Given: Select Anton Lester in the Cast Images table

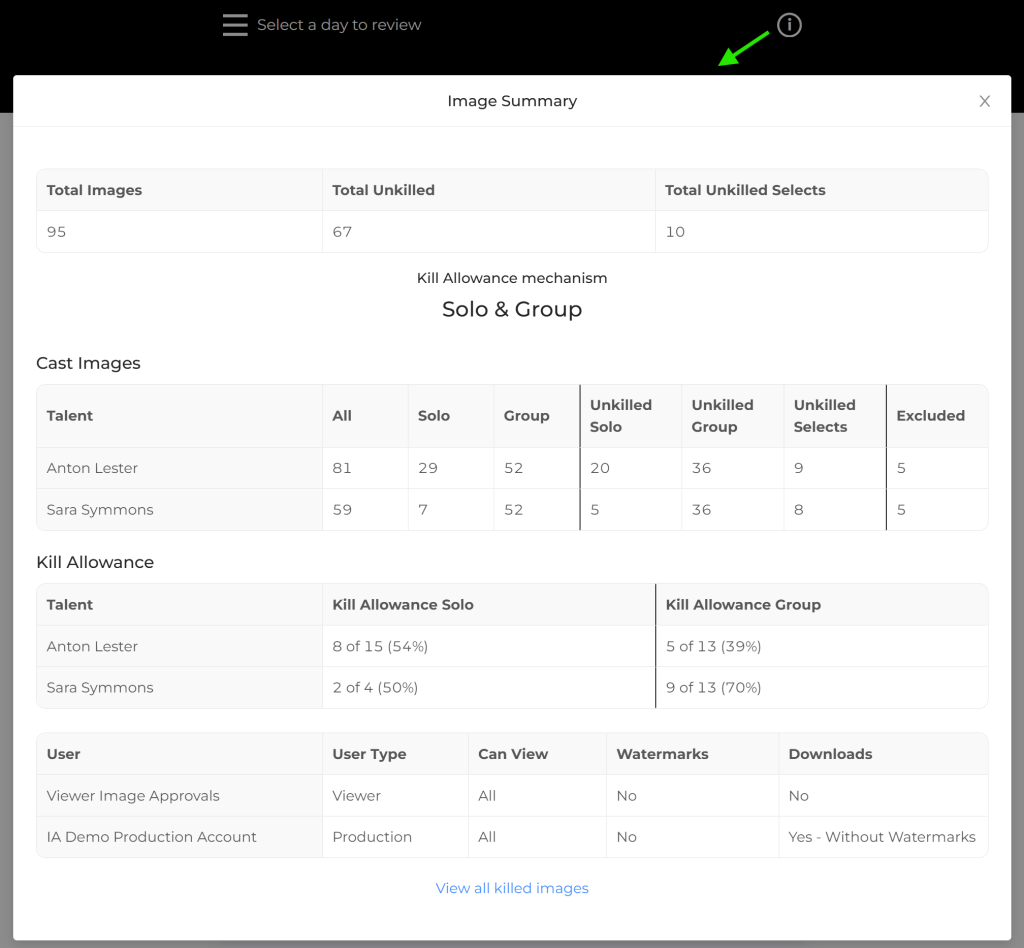Looking at the screenshot, I should 92,468.
